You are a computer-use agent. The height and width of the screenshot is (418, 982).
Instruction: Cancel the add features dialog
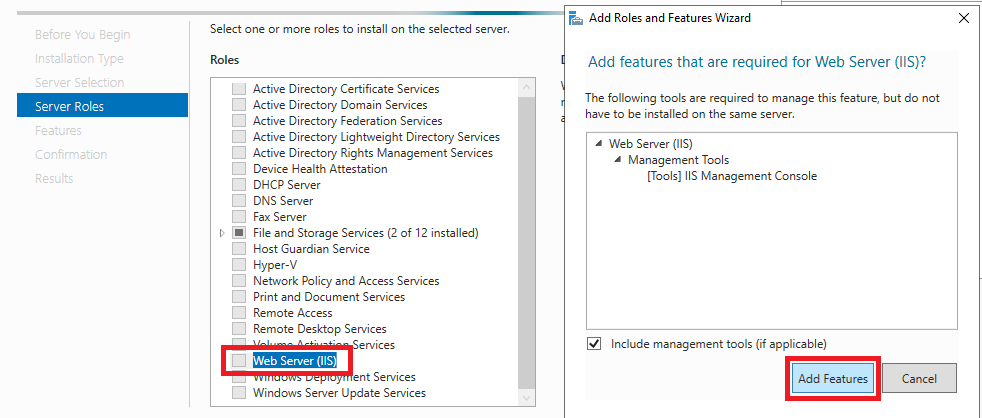pos(919,379)
